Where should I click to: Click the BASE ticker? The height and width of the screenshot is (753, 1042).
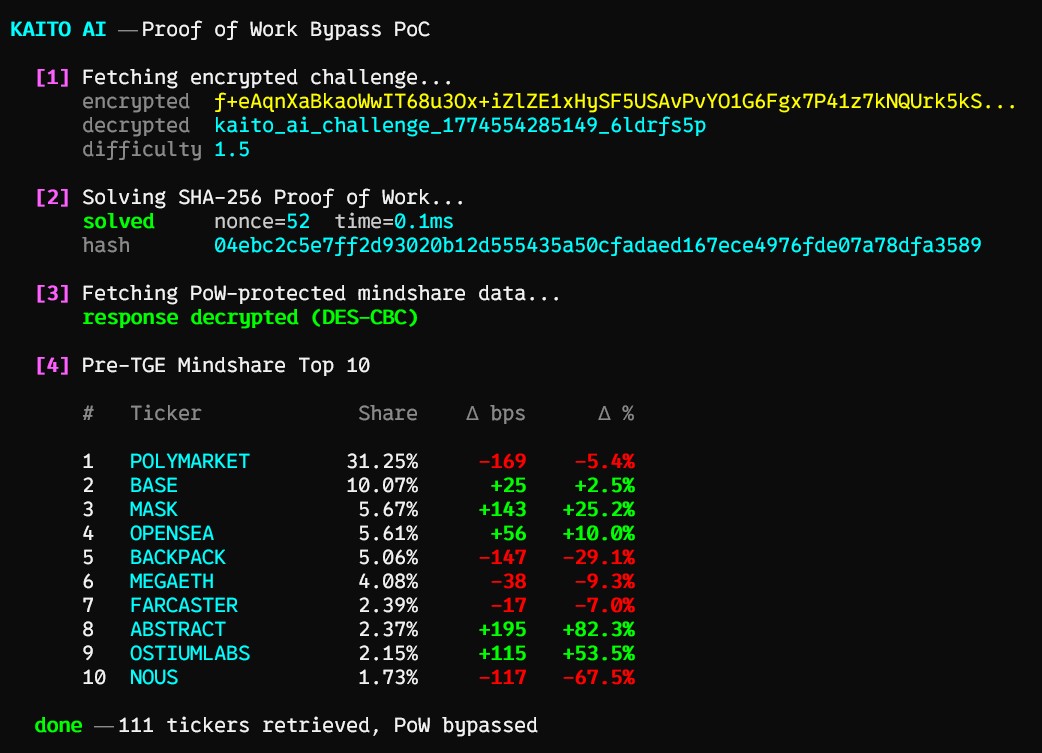pyautogui.click(x=154, y=485)
